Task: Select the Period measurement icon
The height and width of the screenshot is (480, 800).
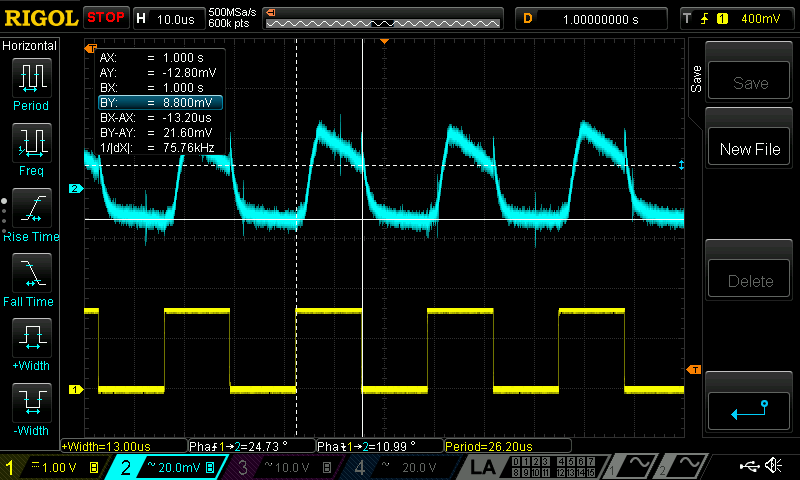Action: tap(32, 78)
